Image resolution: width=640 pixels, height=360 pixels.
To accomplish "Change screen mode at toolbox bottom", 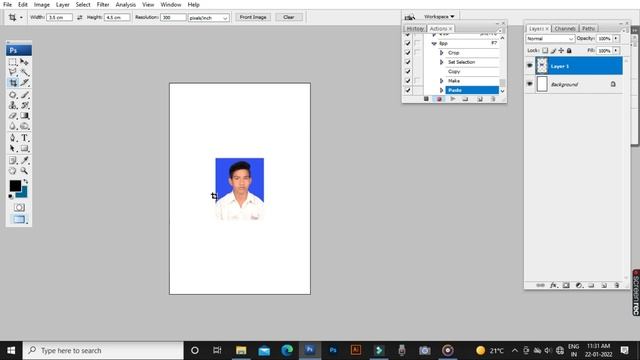I will pyautogui.click(x=19, y=220).
